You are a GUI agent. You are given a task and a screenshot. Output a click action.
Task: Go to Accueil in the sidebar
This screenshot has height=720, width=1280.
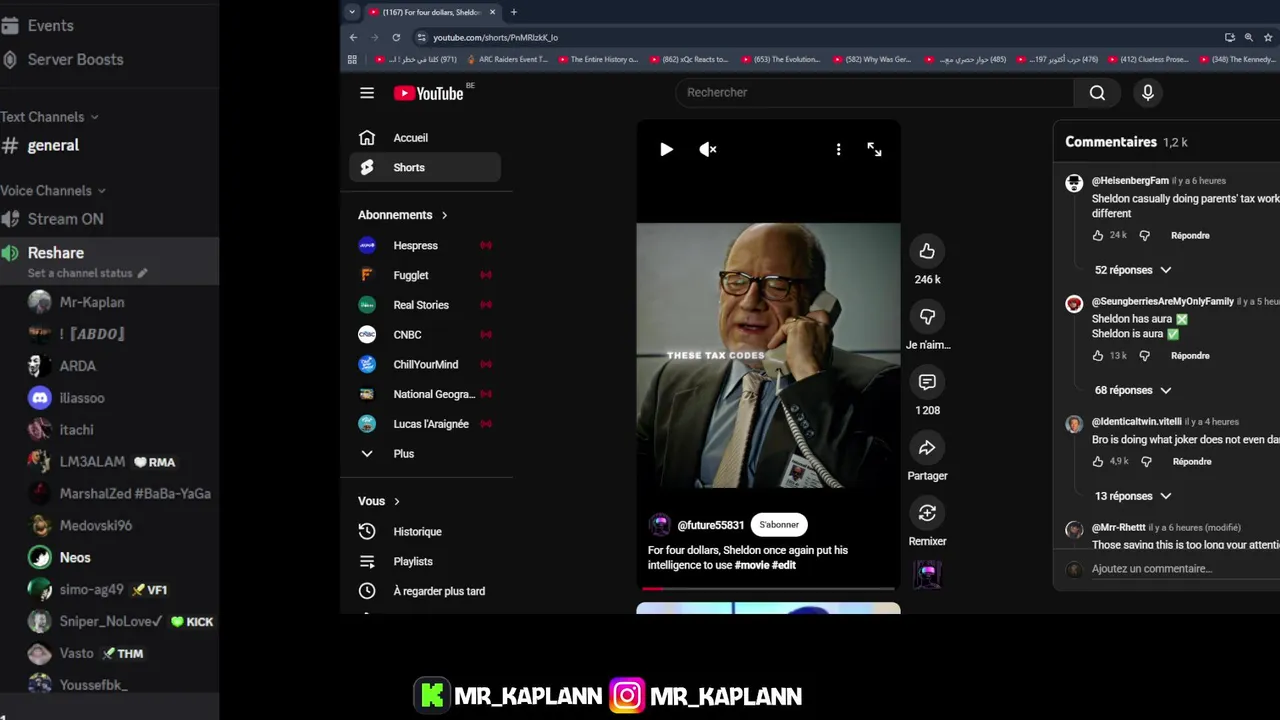(x=425, y=138)
